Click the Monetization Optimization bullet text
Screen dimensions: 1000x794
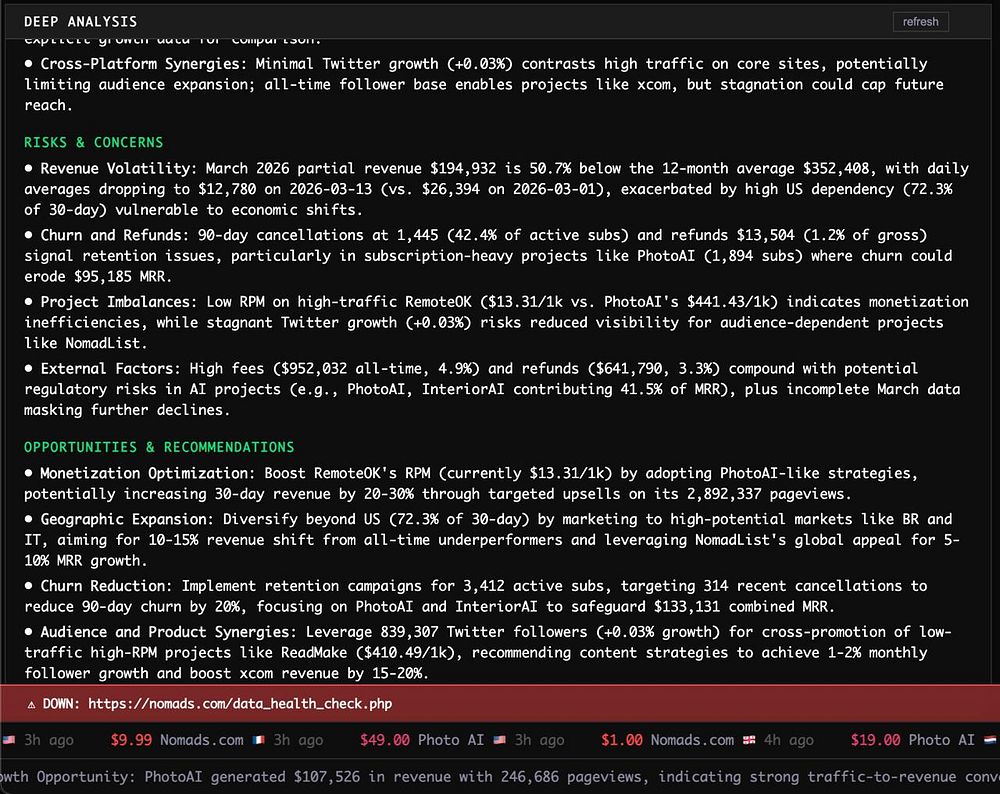[x=471, y=483]
